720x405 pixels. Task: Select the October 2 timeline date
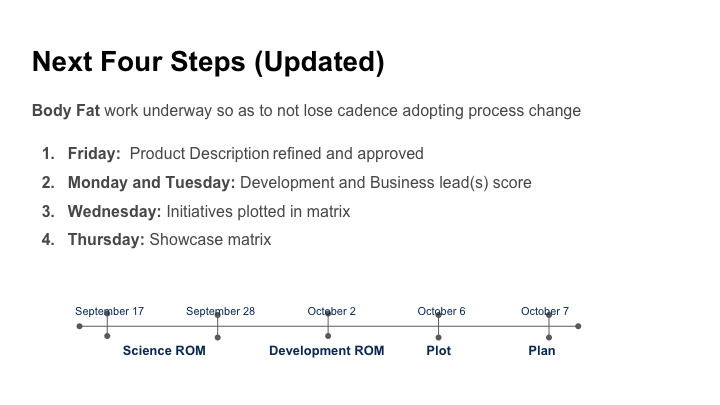[x=331, y=311]
